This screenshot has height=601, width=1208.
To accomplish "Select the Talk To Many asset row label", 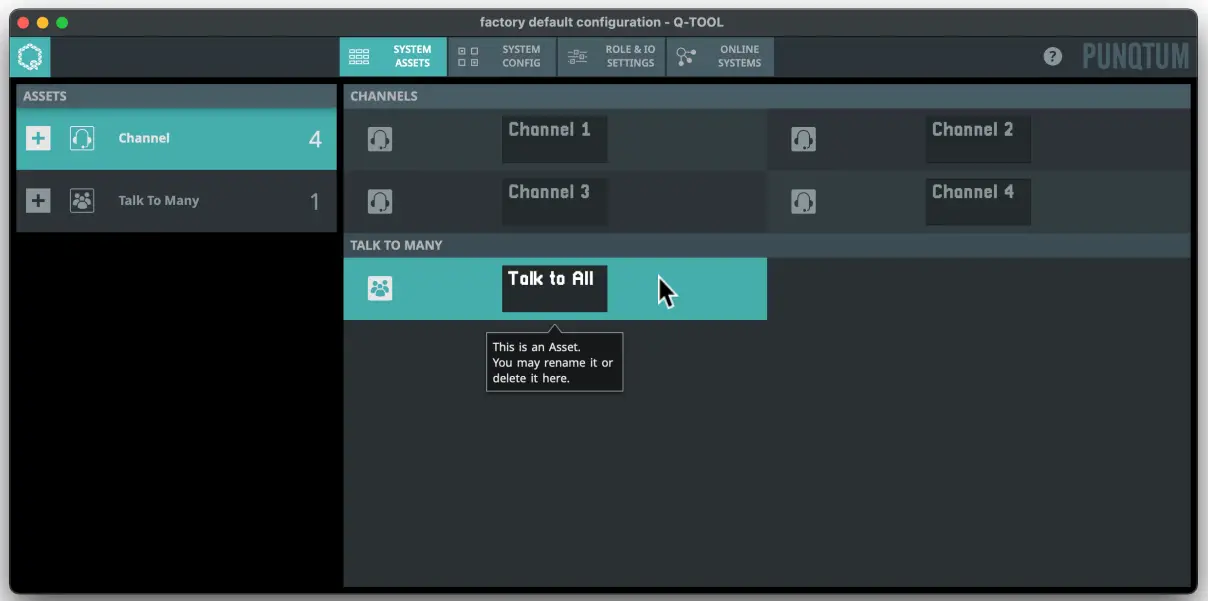I will coord(159,201).
